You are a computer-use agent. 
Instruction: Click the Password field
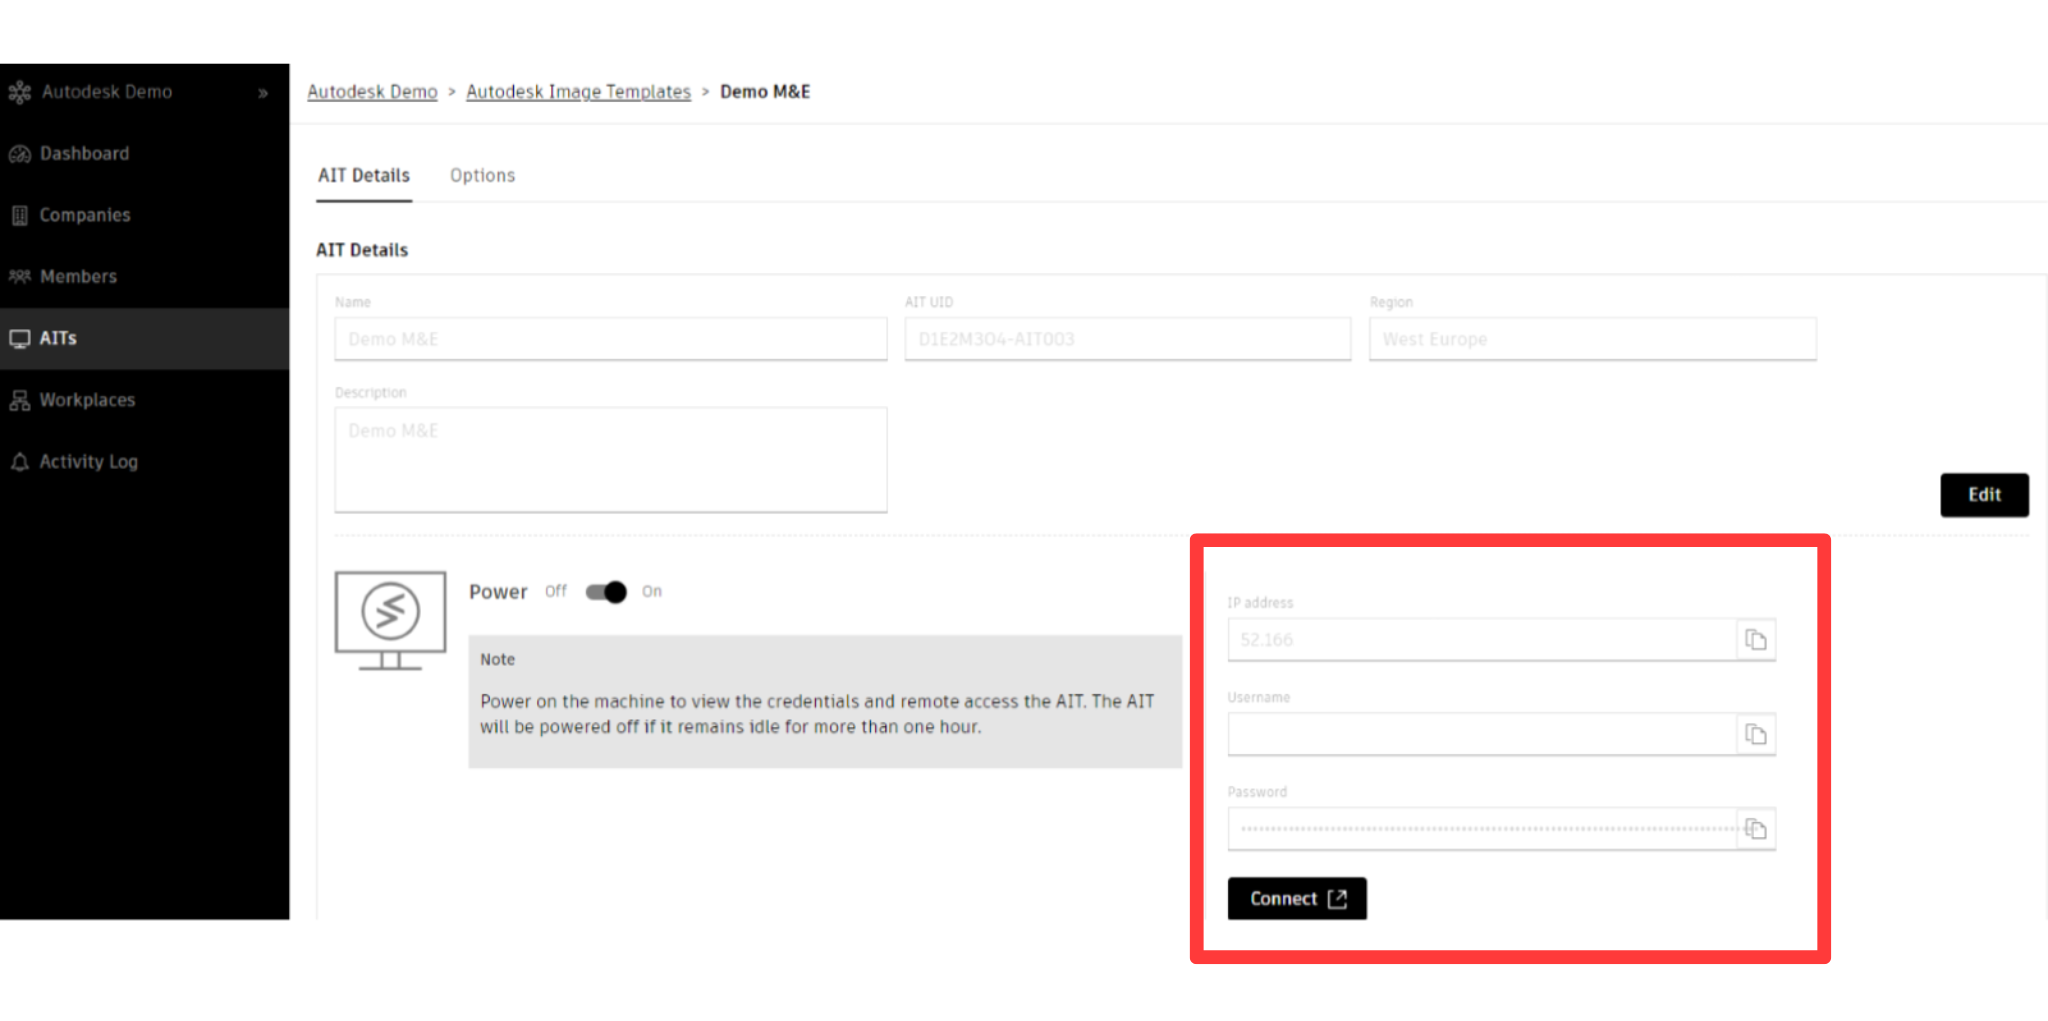(x=1482, y=829)
